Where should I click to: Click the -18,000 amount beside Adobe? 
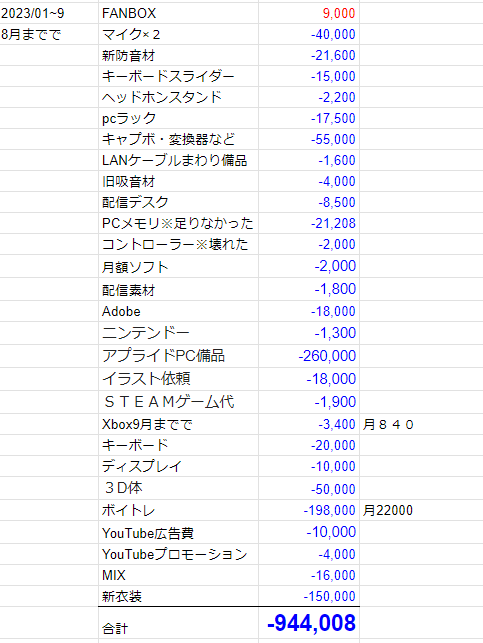point(309,311)
